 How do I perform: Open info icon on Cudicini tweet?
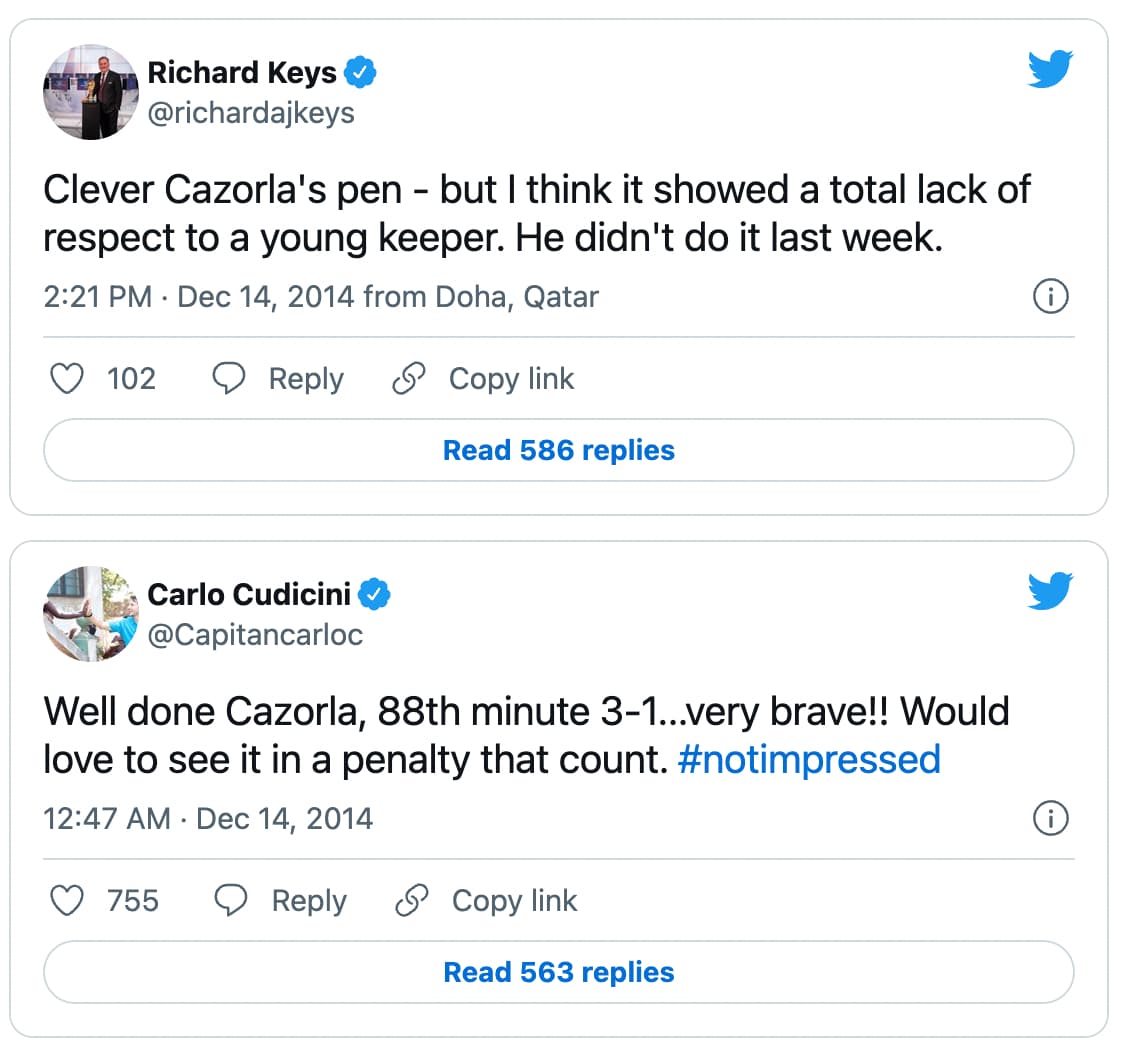(x=1051, y=818)
